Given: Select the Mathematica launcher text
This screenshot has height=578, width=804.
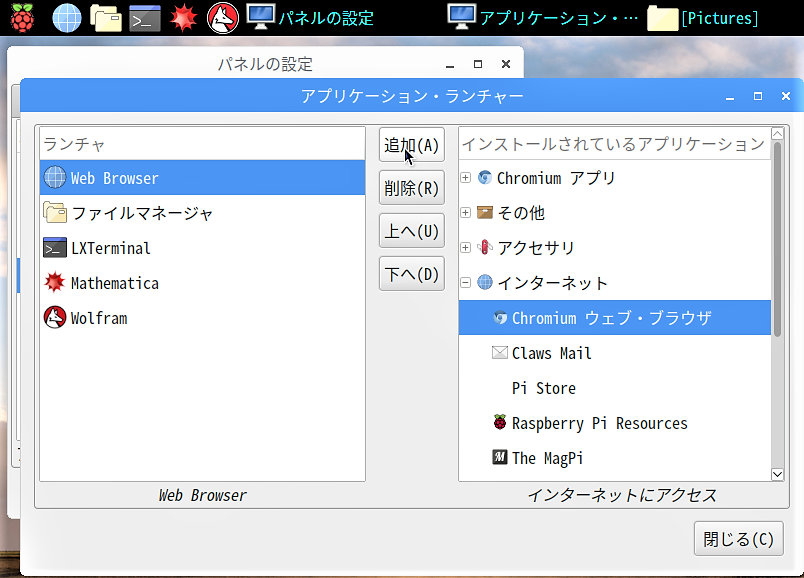Looking at the screenshot, I should point(115,283).
